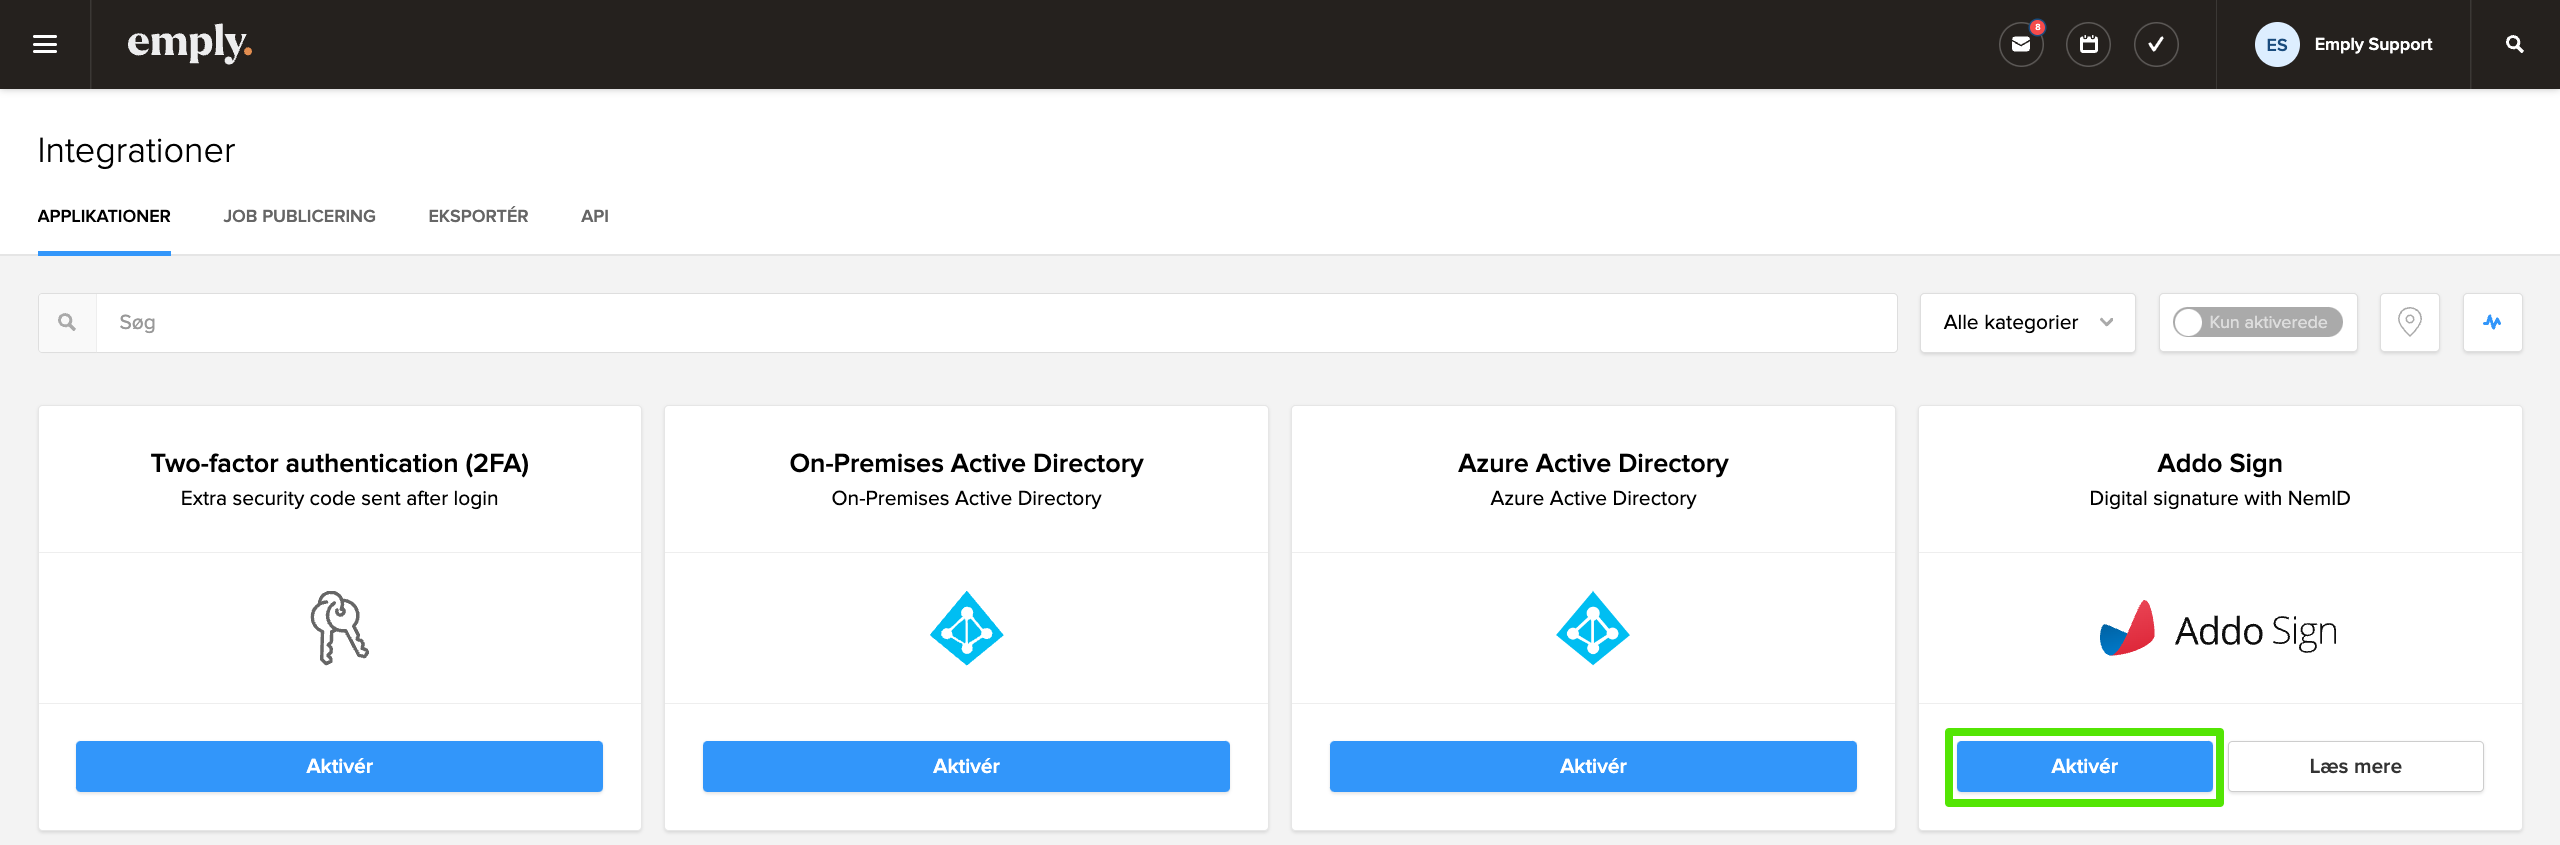
Task: Open the hamburger navigation menu
Action: point(45,44)
